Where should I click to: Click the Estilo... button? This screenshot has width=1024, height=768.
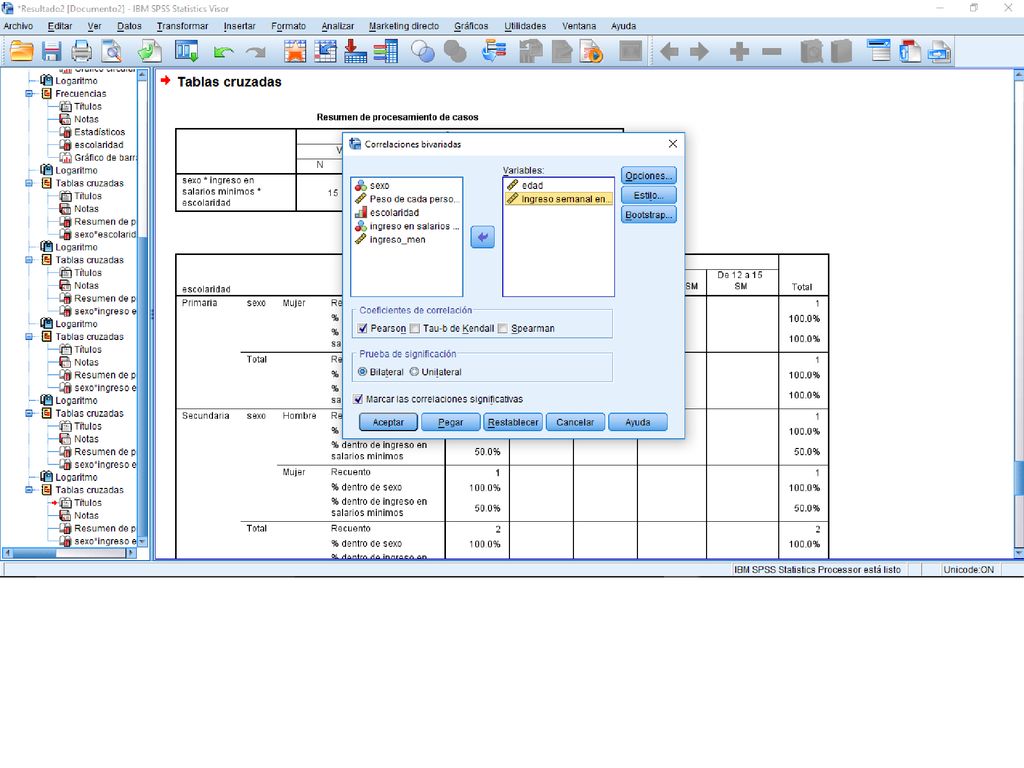click(x=648, y=195)
